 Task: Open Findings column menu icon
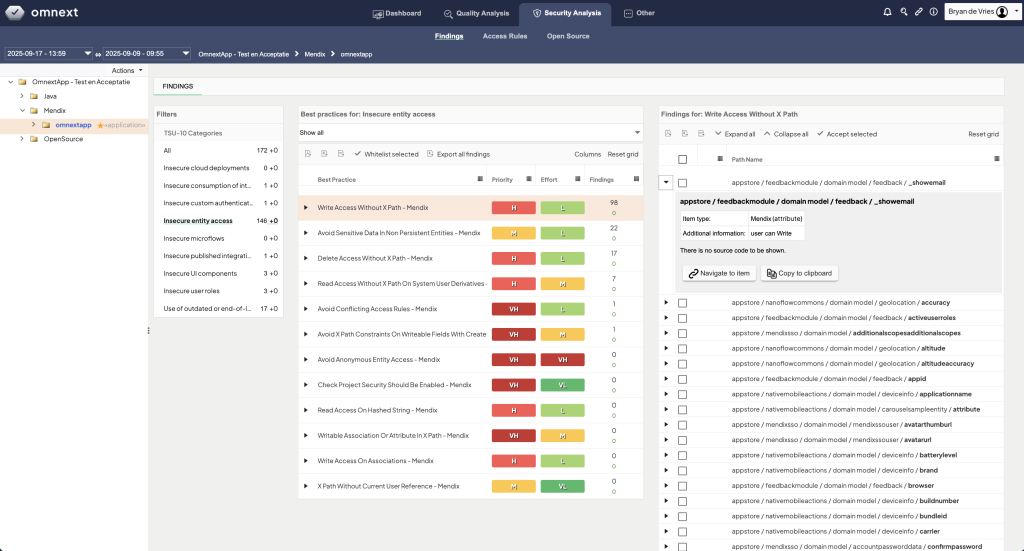pos(636,179)
